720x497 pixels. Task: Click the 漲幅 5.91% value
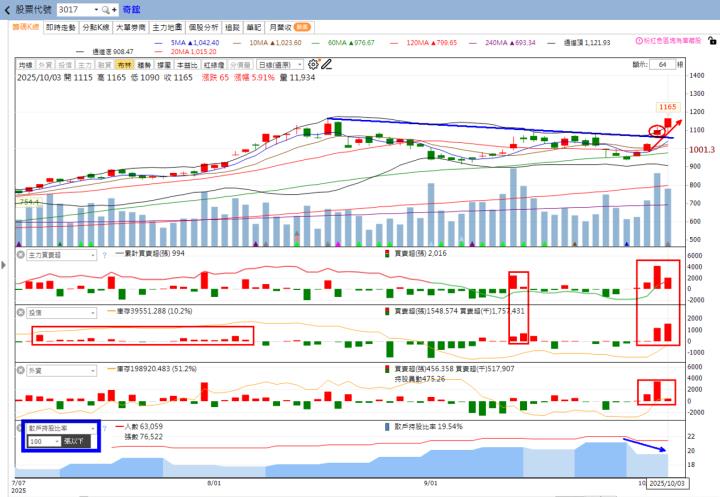coord(254,78)
